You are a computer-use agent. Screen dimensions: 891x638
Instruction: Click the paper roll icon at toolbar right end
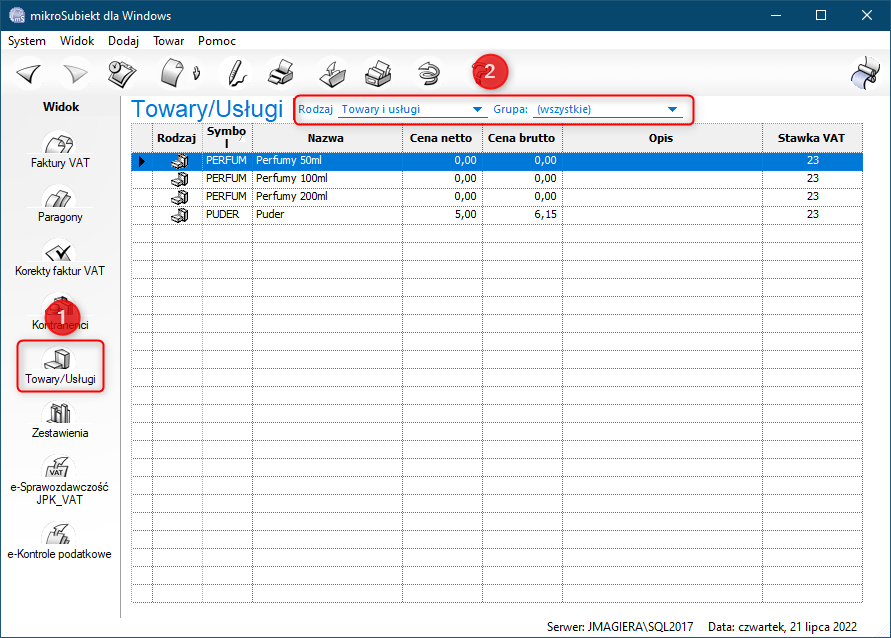click(865, 73)
